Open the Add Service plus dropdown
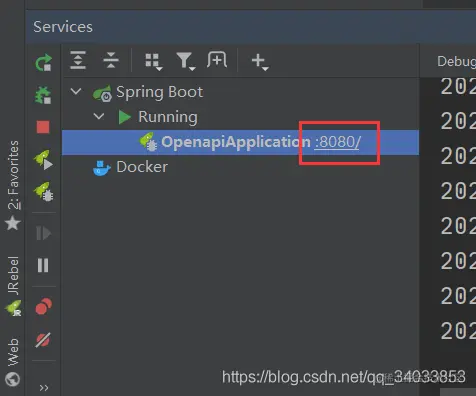 tap(260, 62)
